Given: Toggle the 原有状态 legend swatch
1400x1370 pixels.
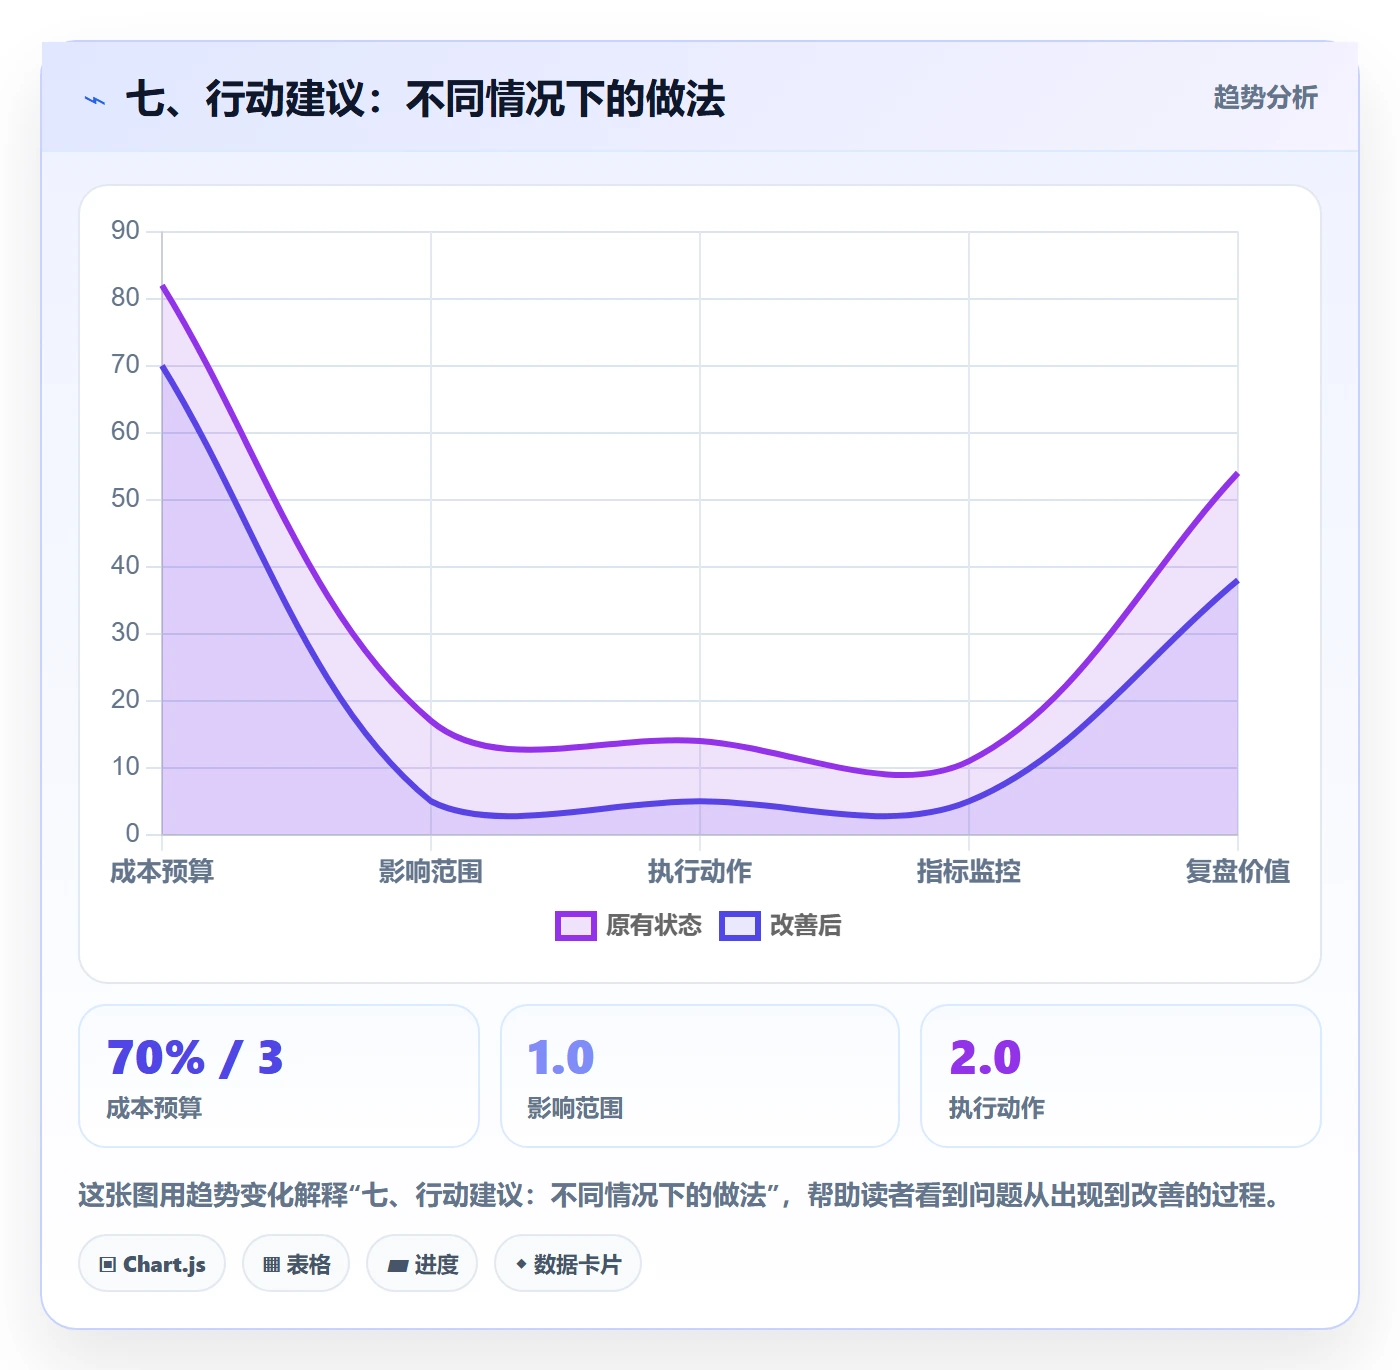Looking at the screenshot, I should tap(576, 926).
